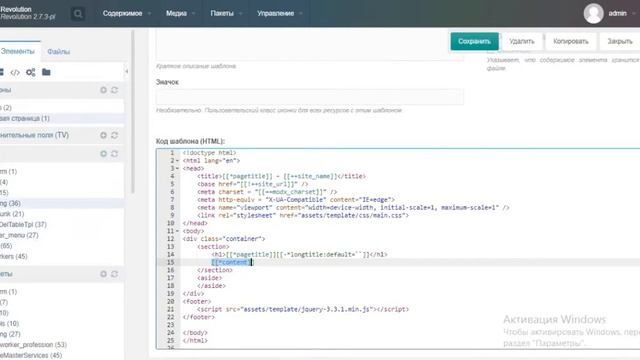Click the new category folder icon
This screenshot has height=360, width=640.
(46, 72)
